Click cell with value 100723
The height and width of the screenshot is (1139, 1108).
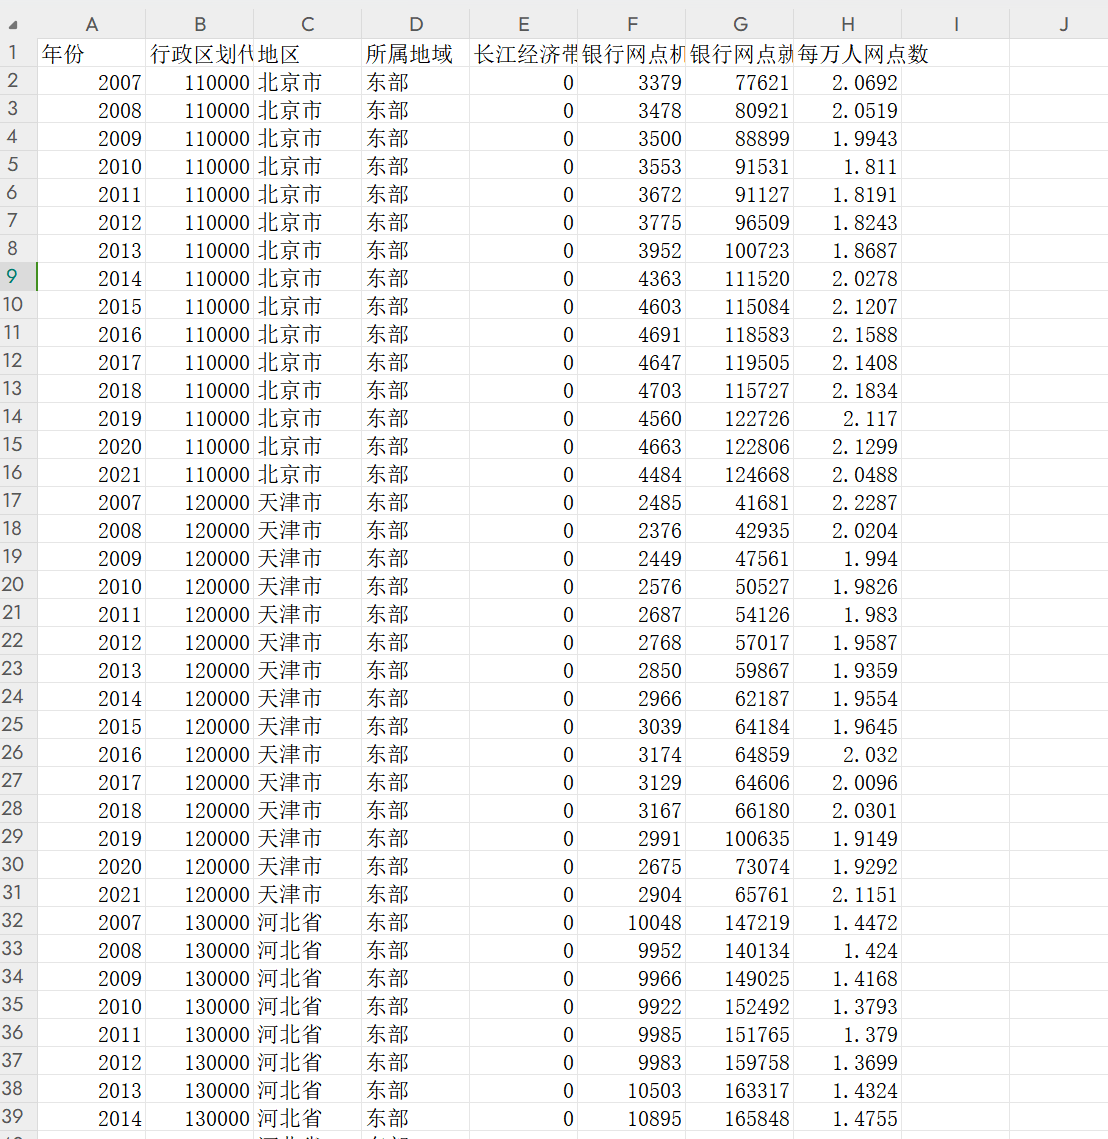(740, 250)
